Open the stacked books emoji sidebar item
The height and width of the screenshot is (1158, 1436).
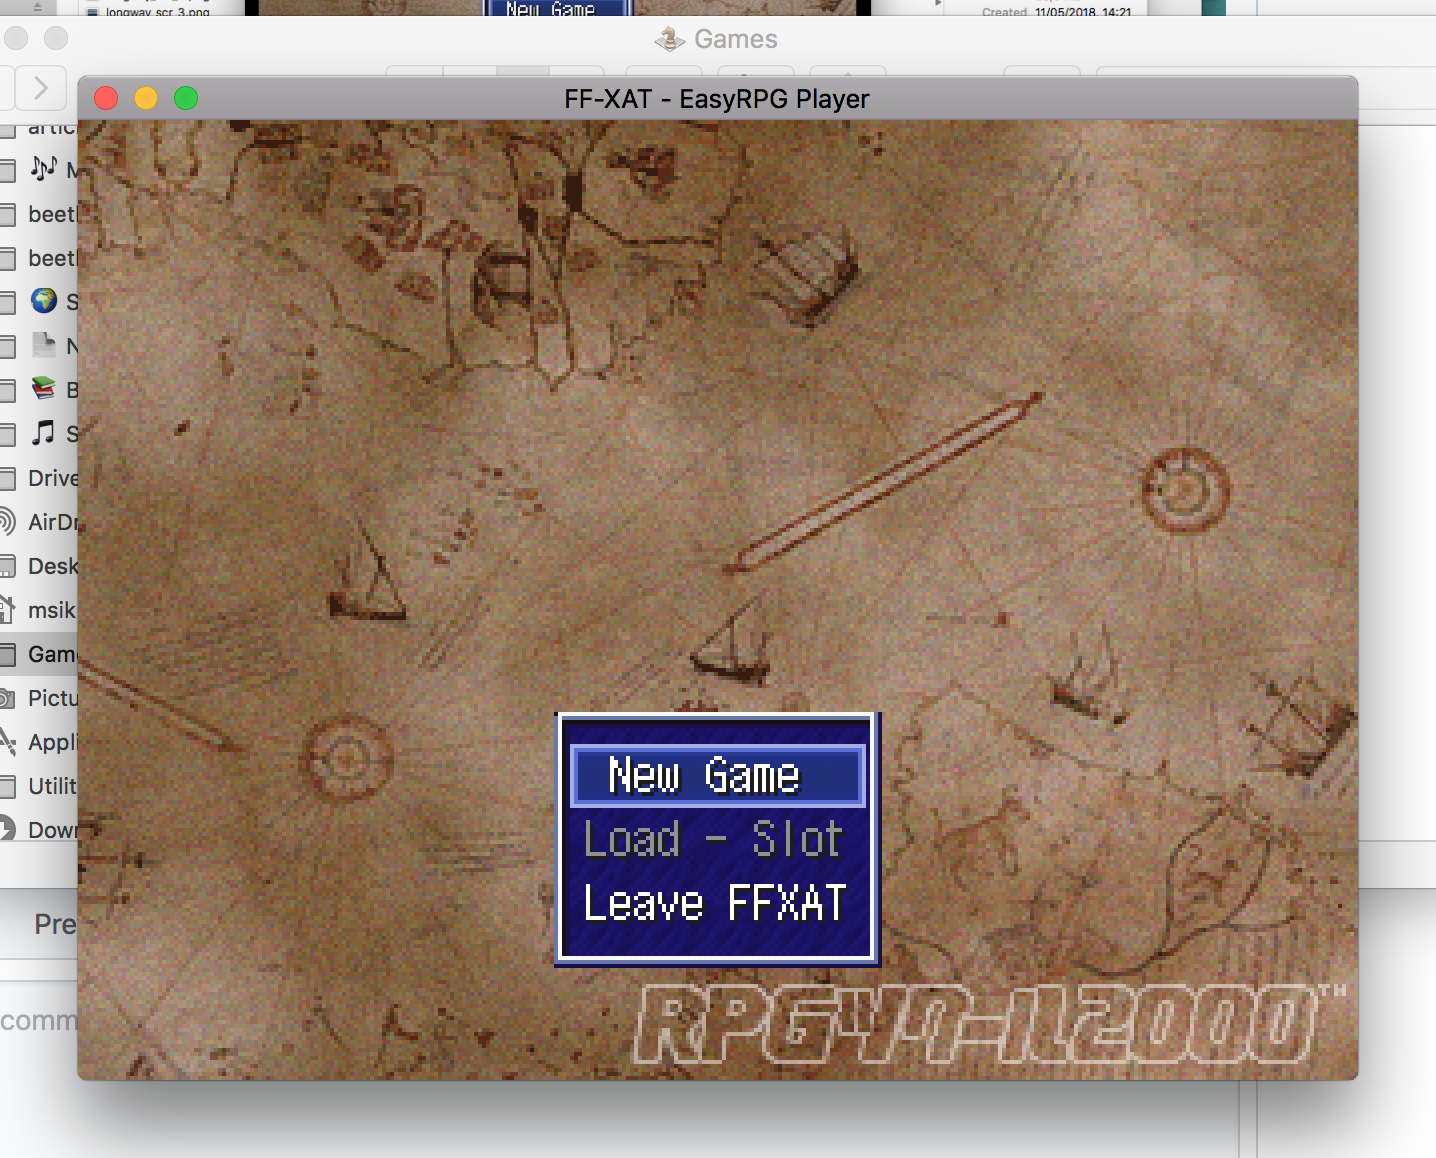click(x=40, y=389)
